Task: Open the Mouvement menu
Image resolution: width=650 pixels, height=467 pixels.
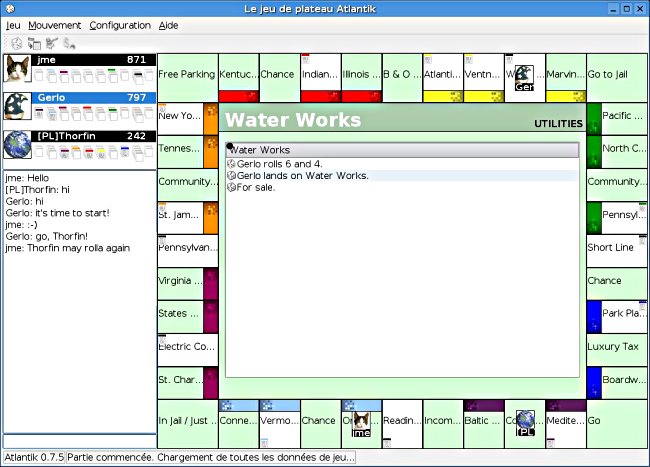Action: click(x=54, y=25)
